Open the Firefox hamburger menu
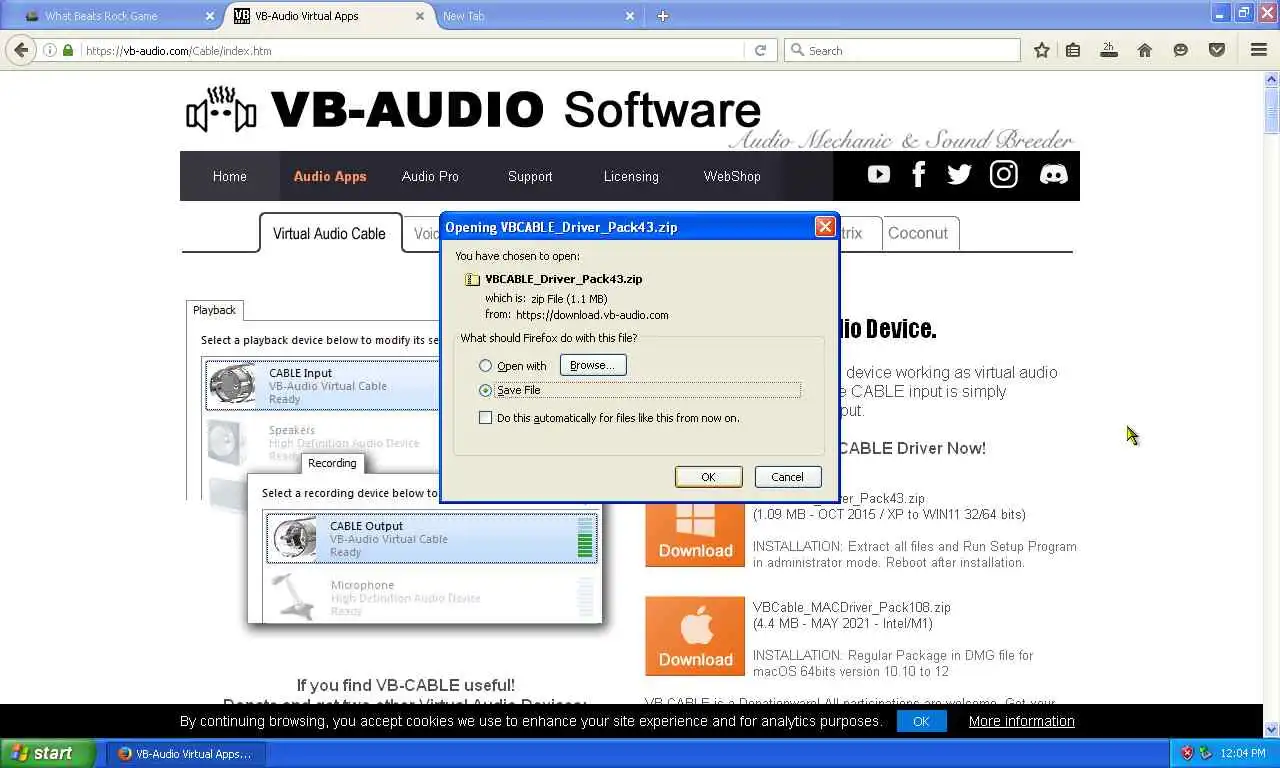This screenshot has width=1280, height=768. [x=1259, y=50]
